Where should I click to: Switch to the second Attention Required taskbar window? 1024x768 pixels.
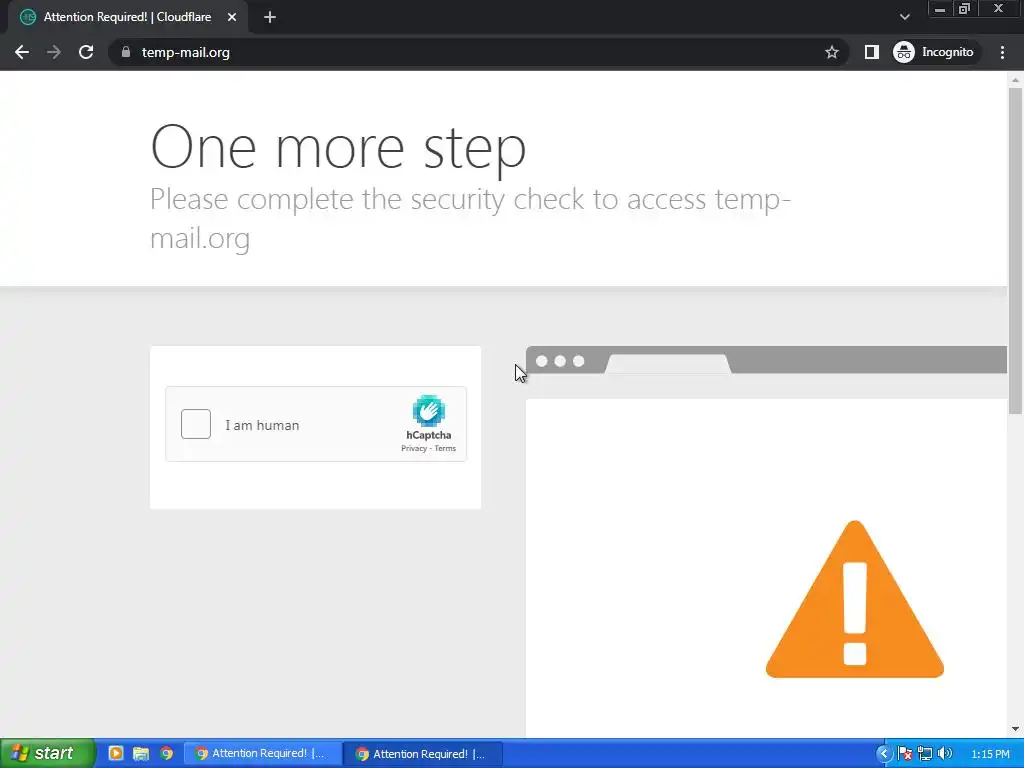423,754
